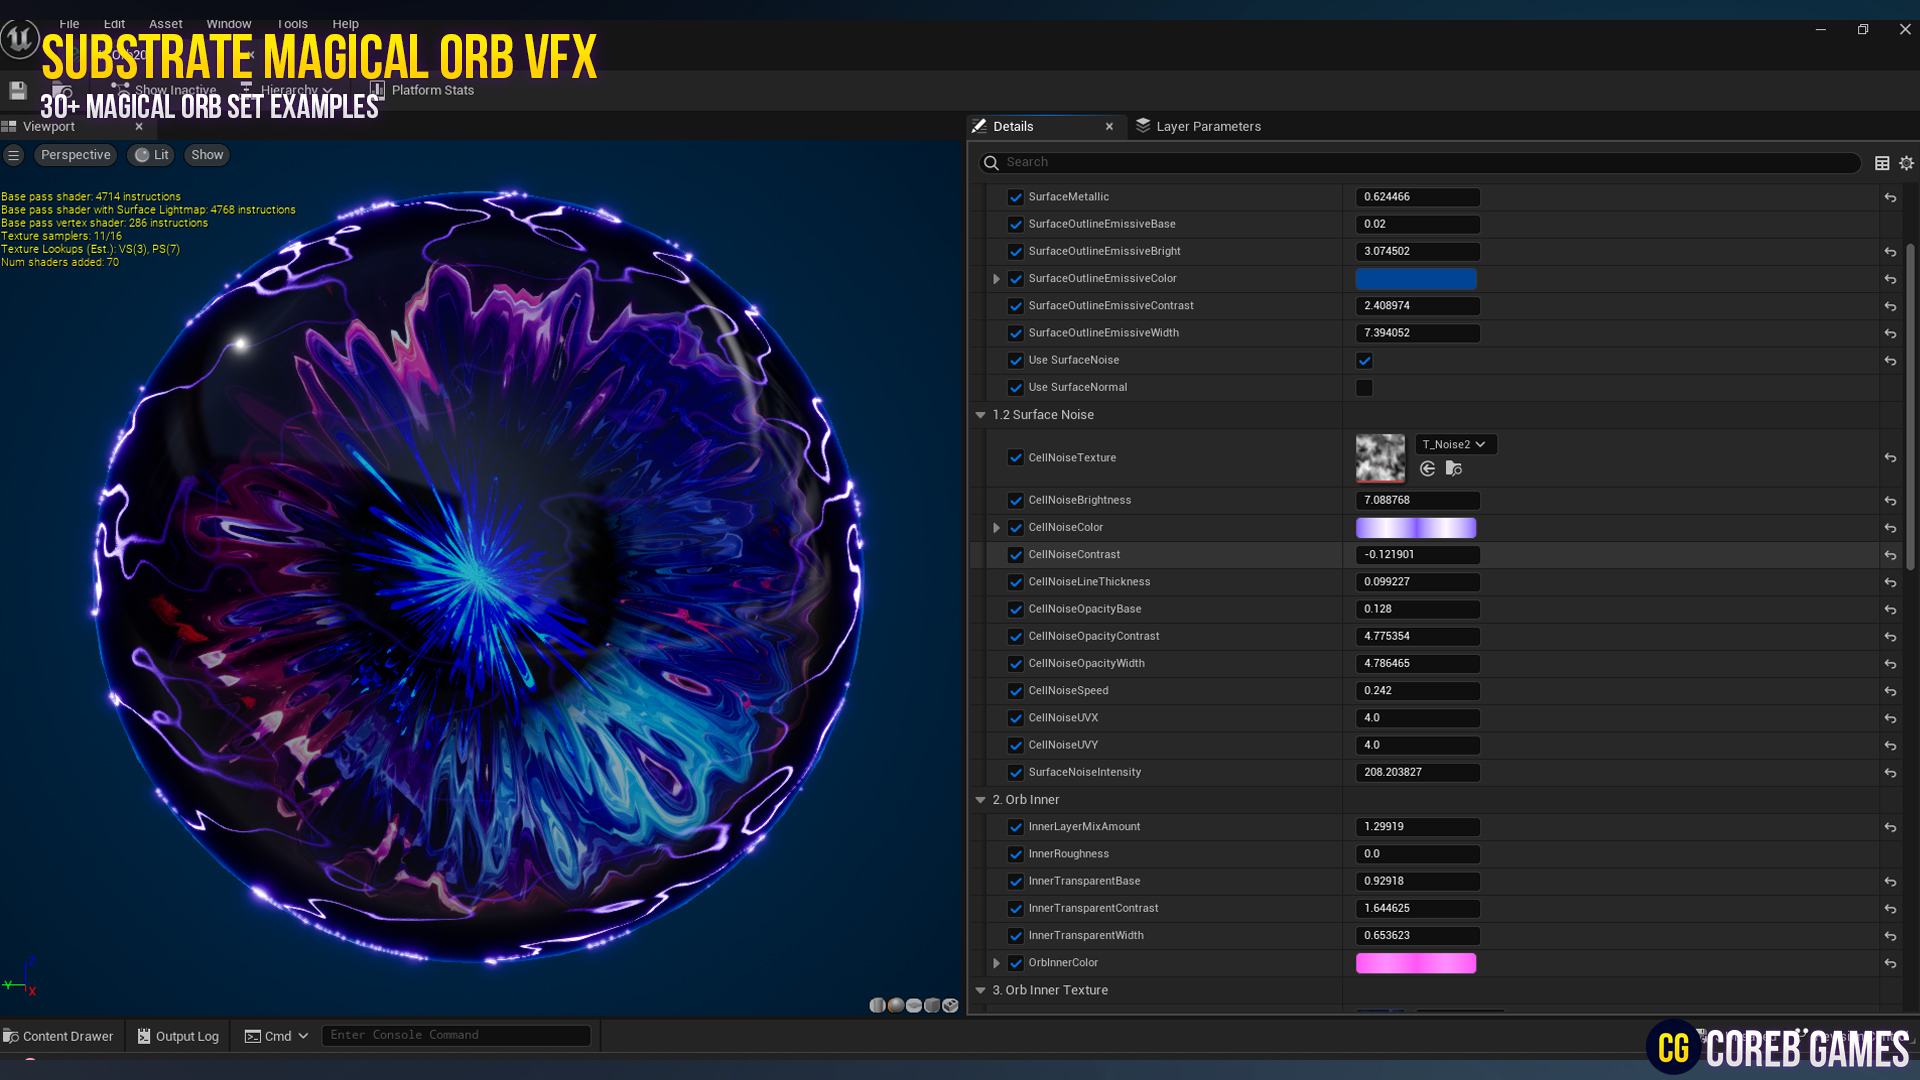Open the Output Log panel
This screenshot has width=1920, height=1080.
click(177, 1035)
